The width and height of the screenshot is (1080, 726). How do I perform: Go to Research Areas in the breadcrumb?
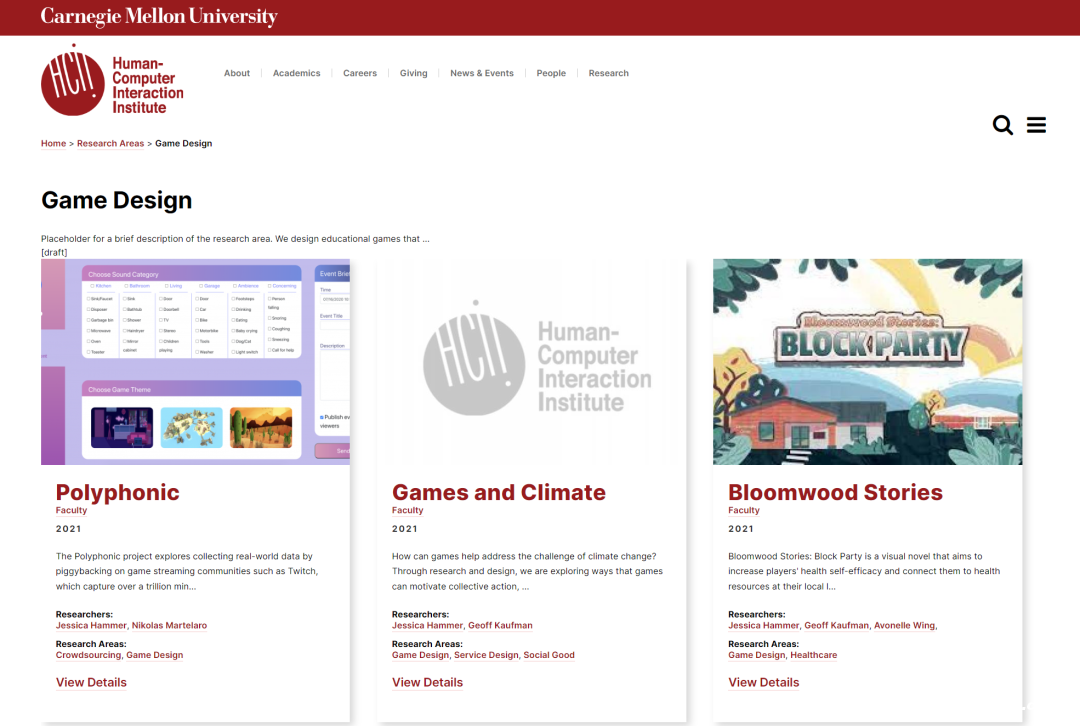[110, 143]
